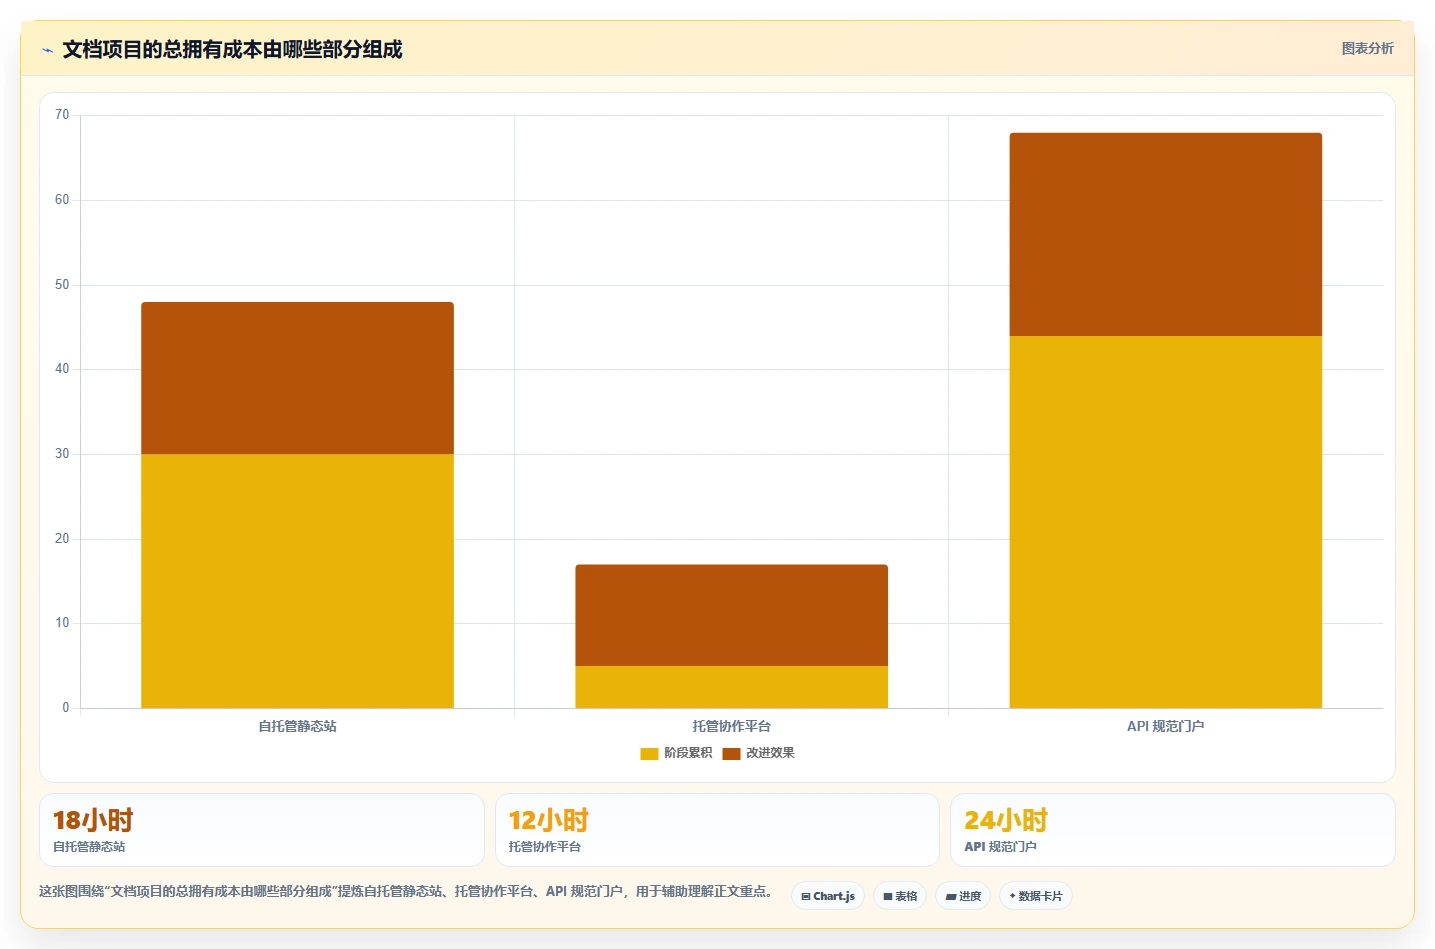The width and height of the screenshot is (1435, 949).
Task: Click the brown 改进效果 bar for 自托管静态站
Action: click(297, 378)
